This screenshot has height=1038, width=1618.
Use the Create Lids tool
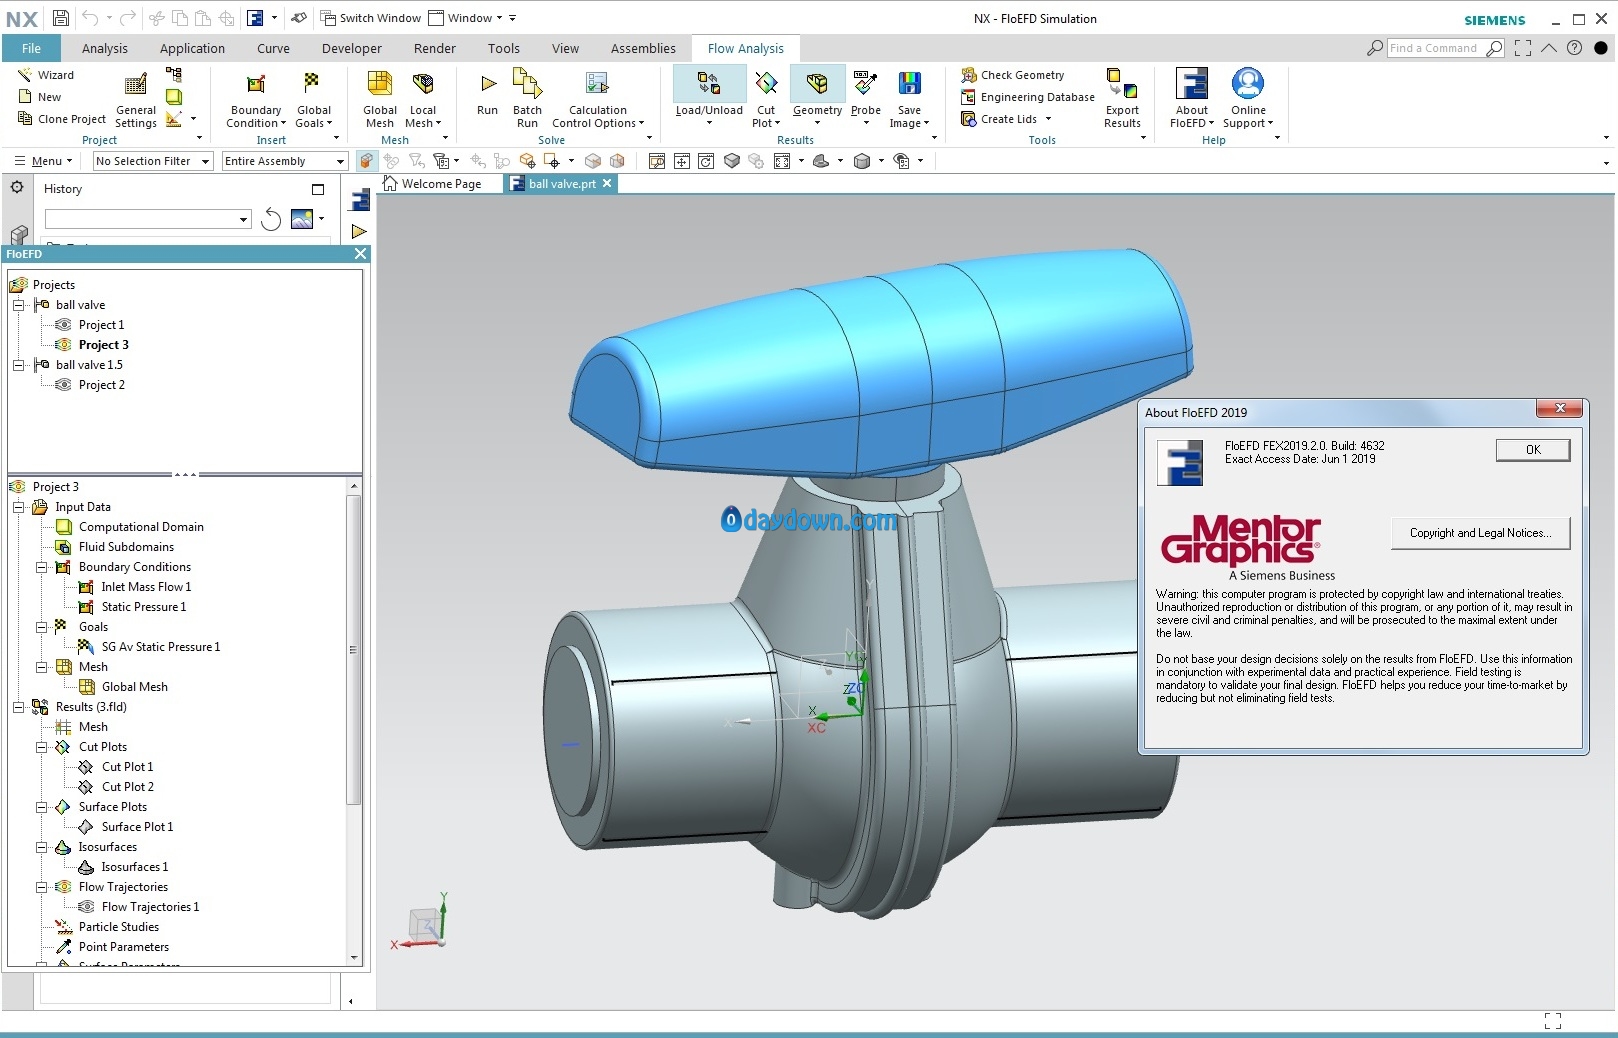[x=1006, y=119]
